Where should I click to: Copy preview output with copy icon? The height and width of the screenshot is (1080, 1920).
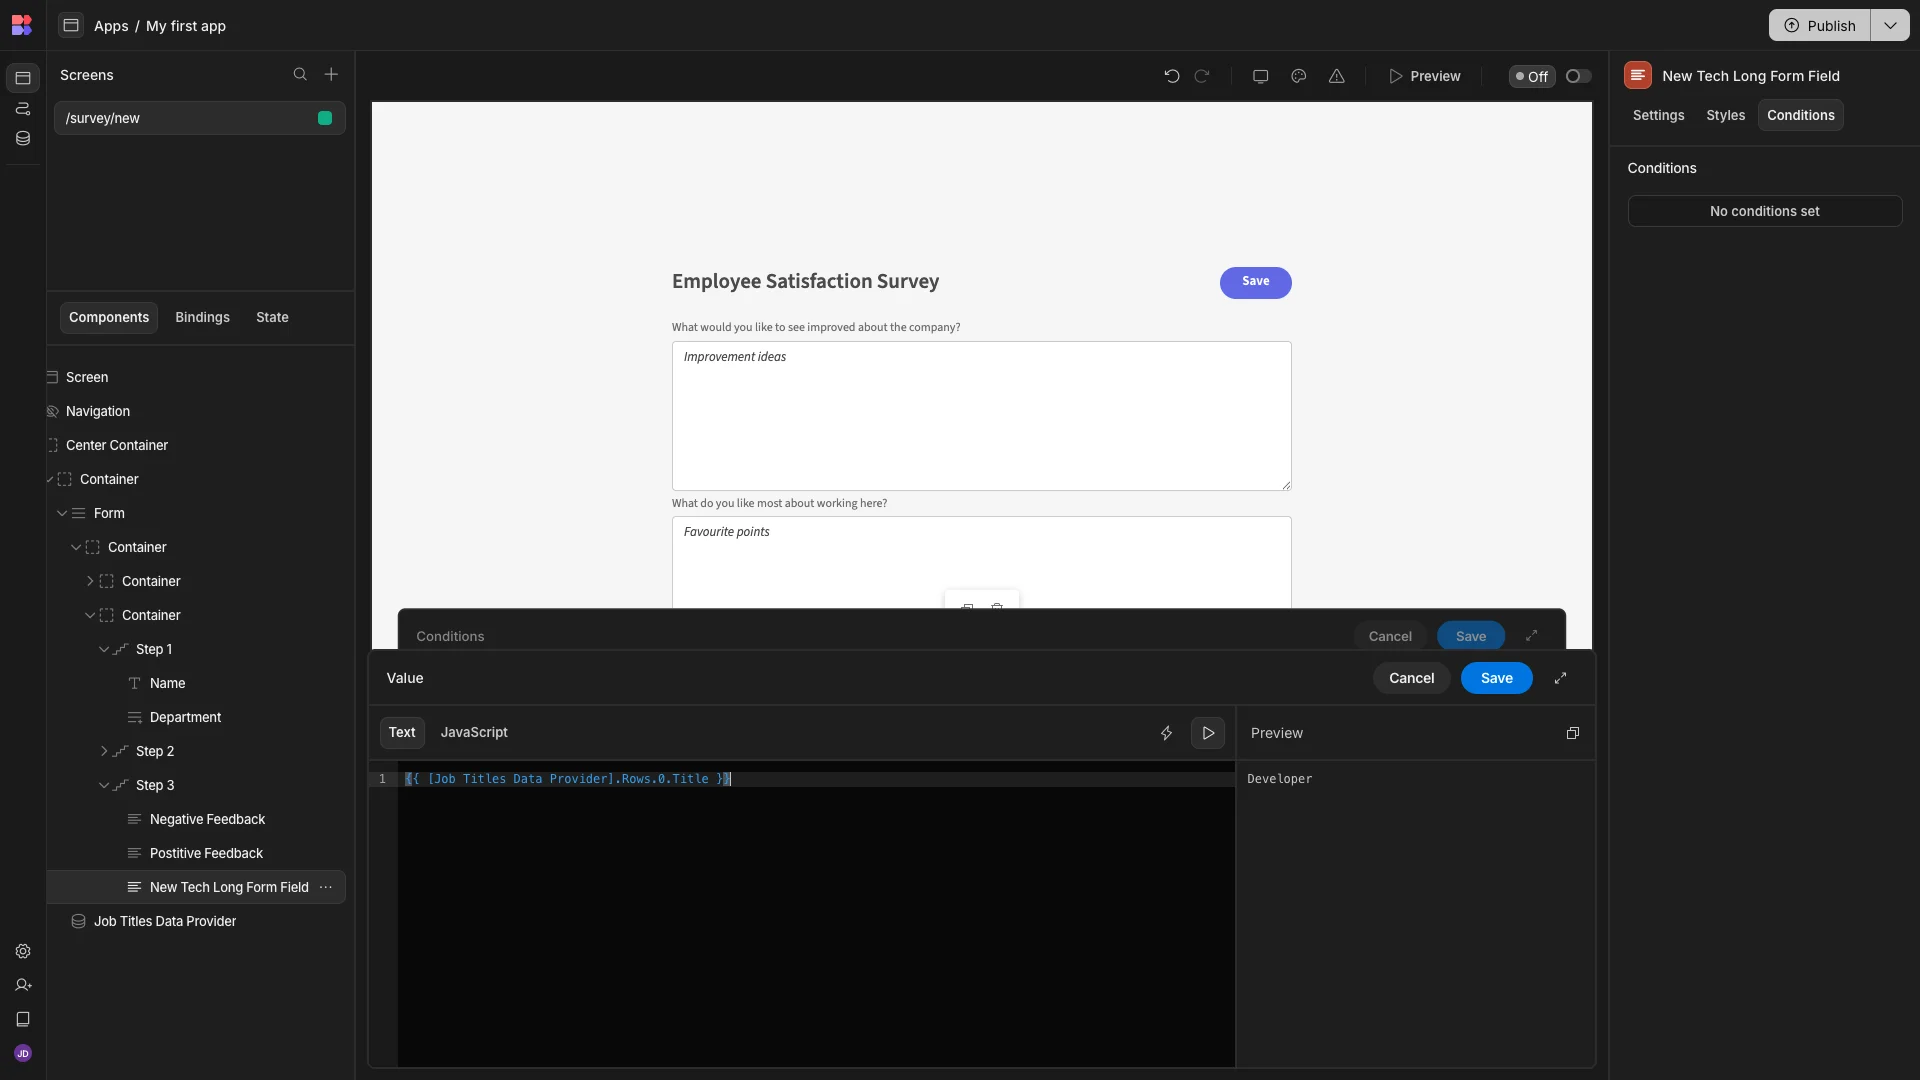[1572, 733]
